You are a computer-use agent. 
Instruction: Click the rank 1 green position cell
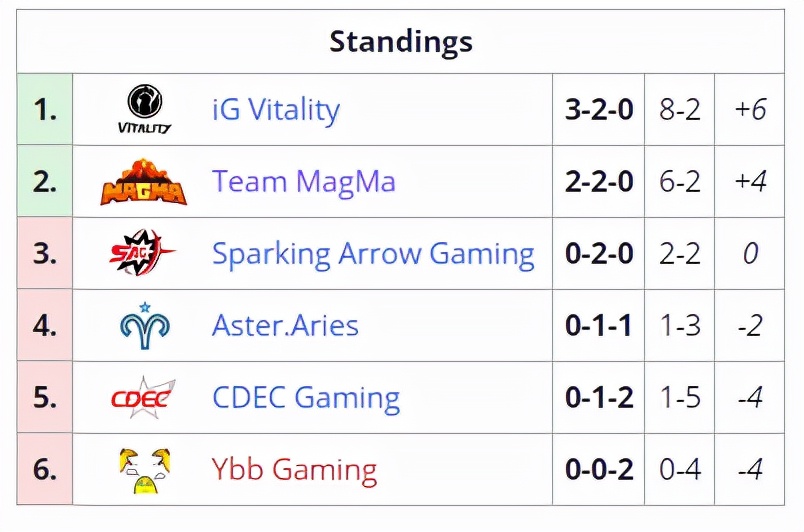[x=45, y=110]
